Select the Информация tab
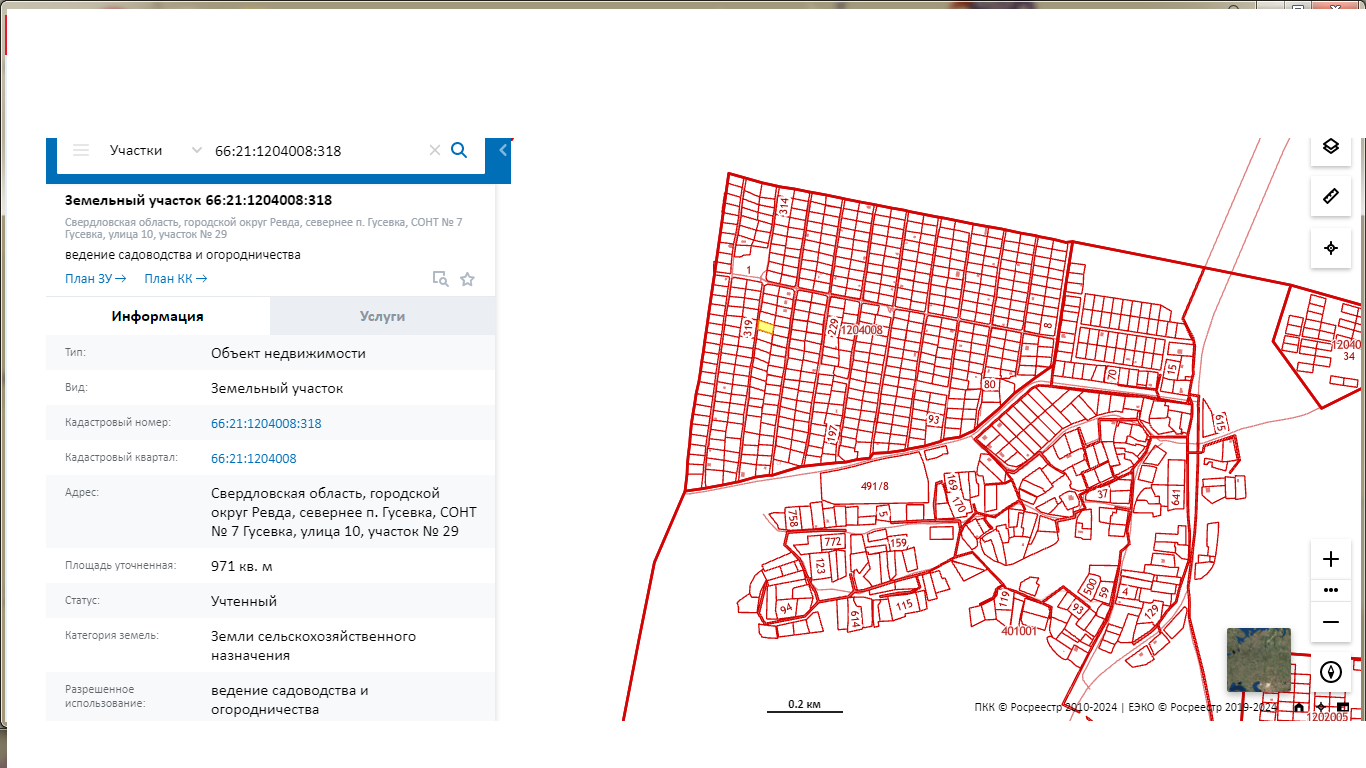1366x768 pixels. pyautogui.click(x=157, y=316)
